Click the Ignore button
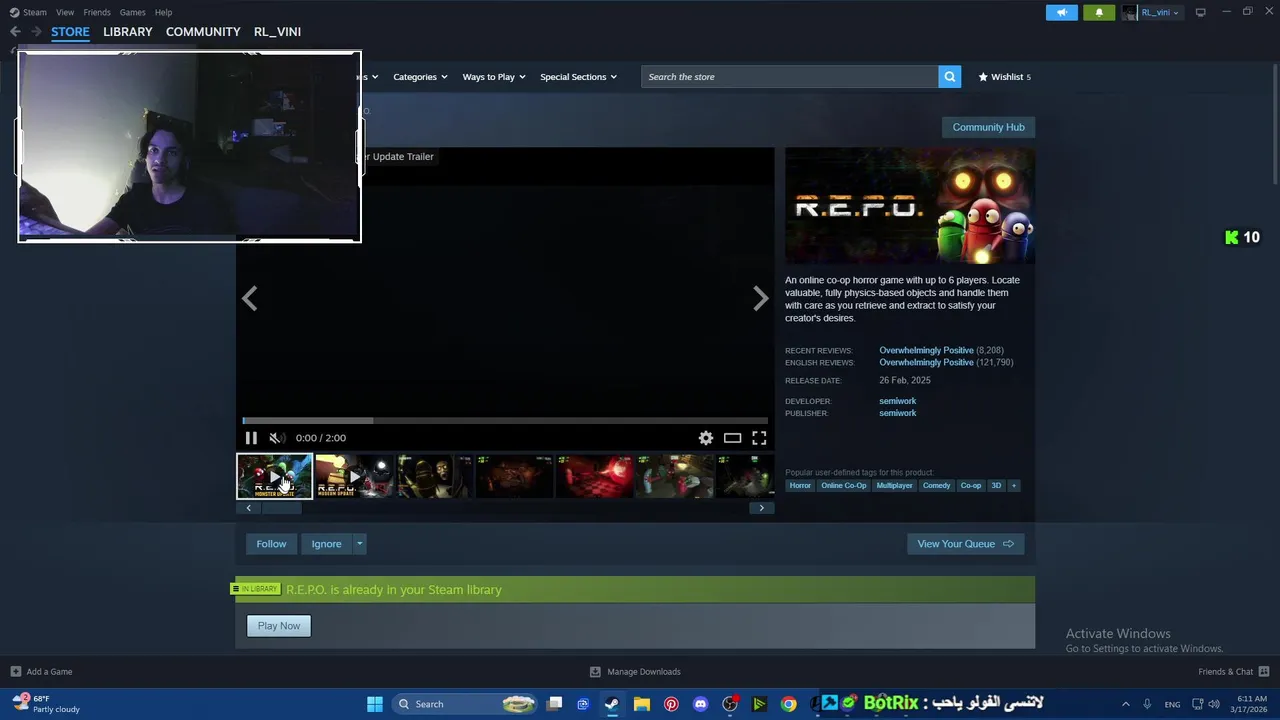This screenshot has width=1280, height=720. (x=326, y=544)
